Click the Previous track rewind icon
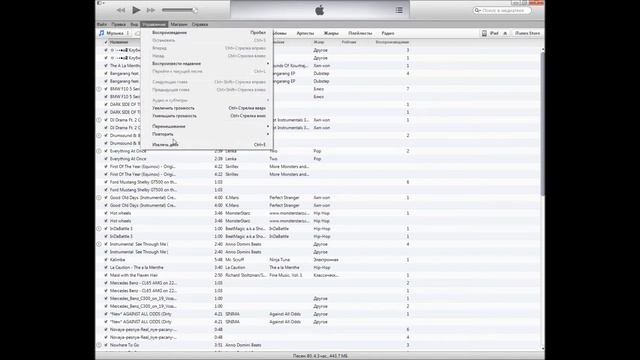This screenshot has width=640, height=360. point(121,10)
